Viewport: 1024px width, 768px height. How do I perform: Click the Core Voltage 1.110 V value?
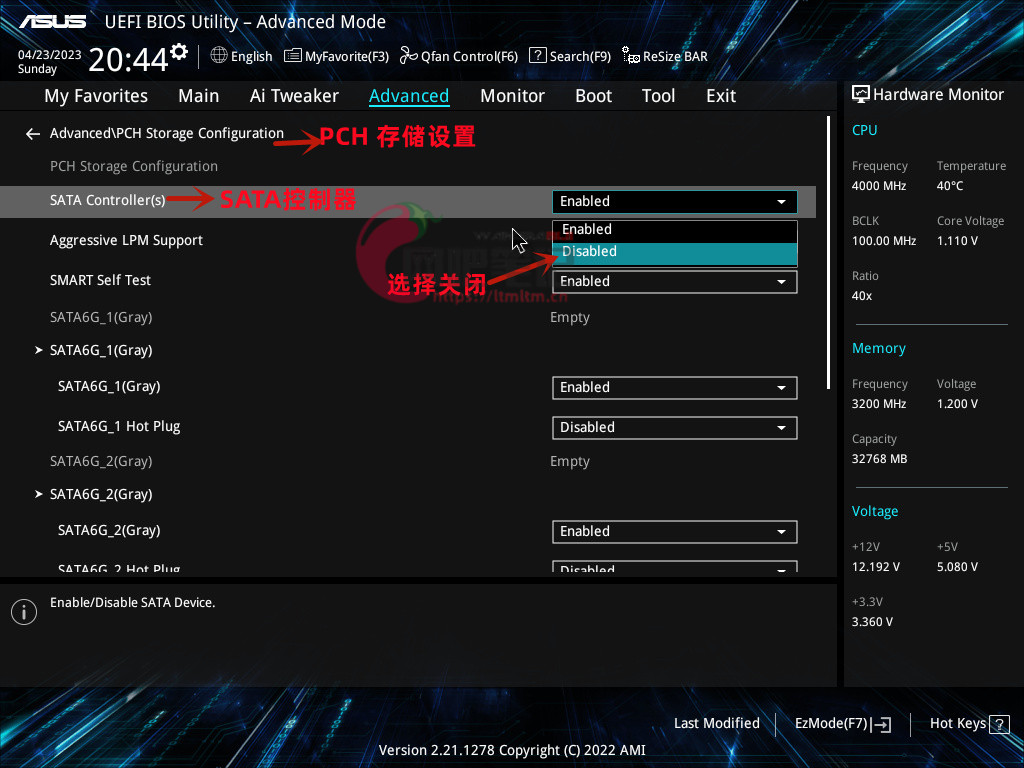[957, 241]
